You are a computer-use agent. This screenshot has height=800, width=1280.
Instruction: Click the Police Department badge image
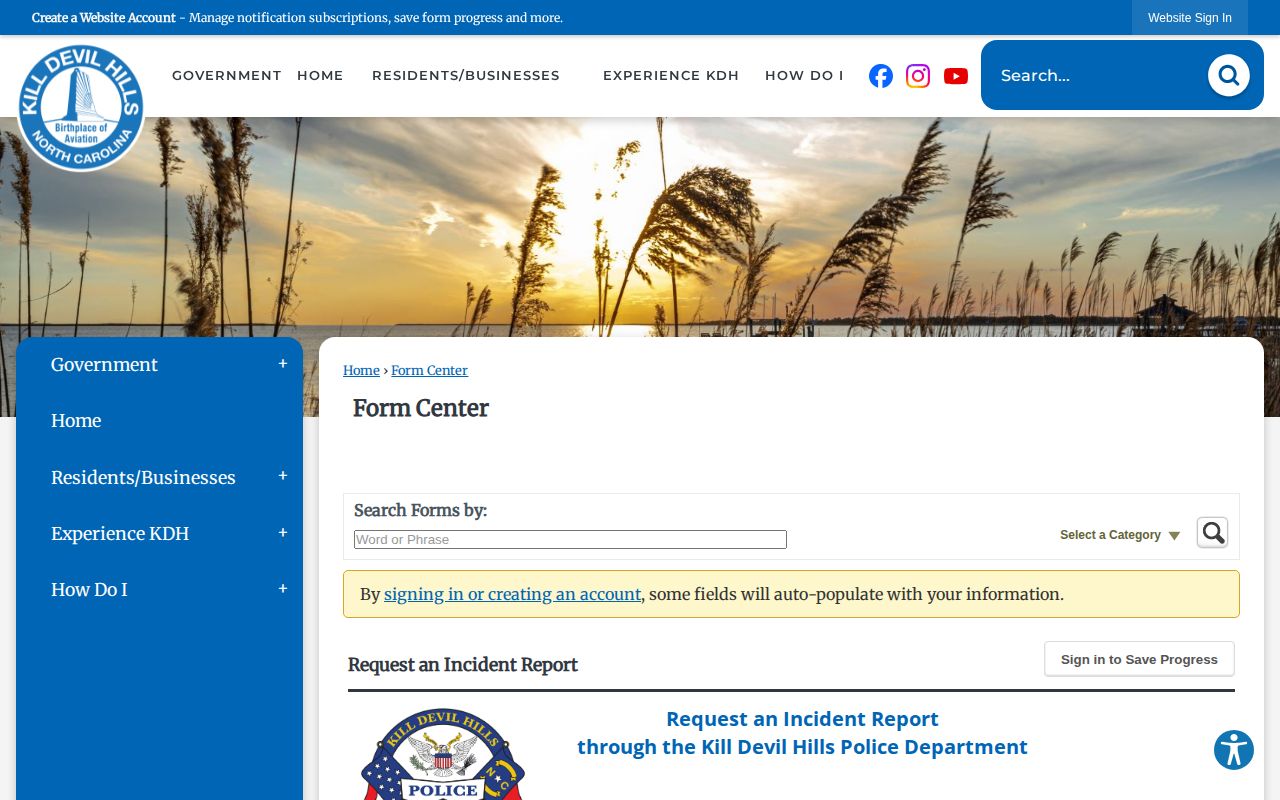[x=443, y=755]
